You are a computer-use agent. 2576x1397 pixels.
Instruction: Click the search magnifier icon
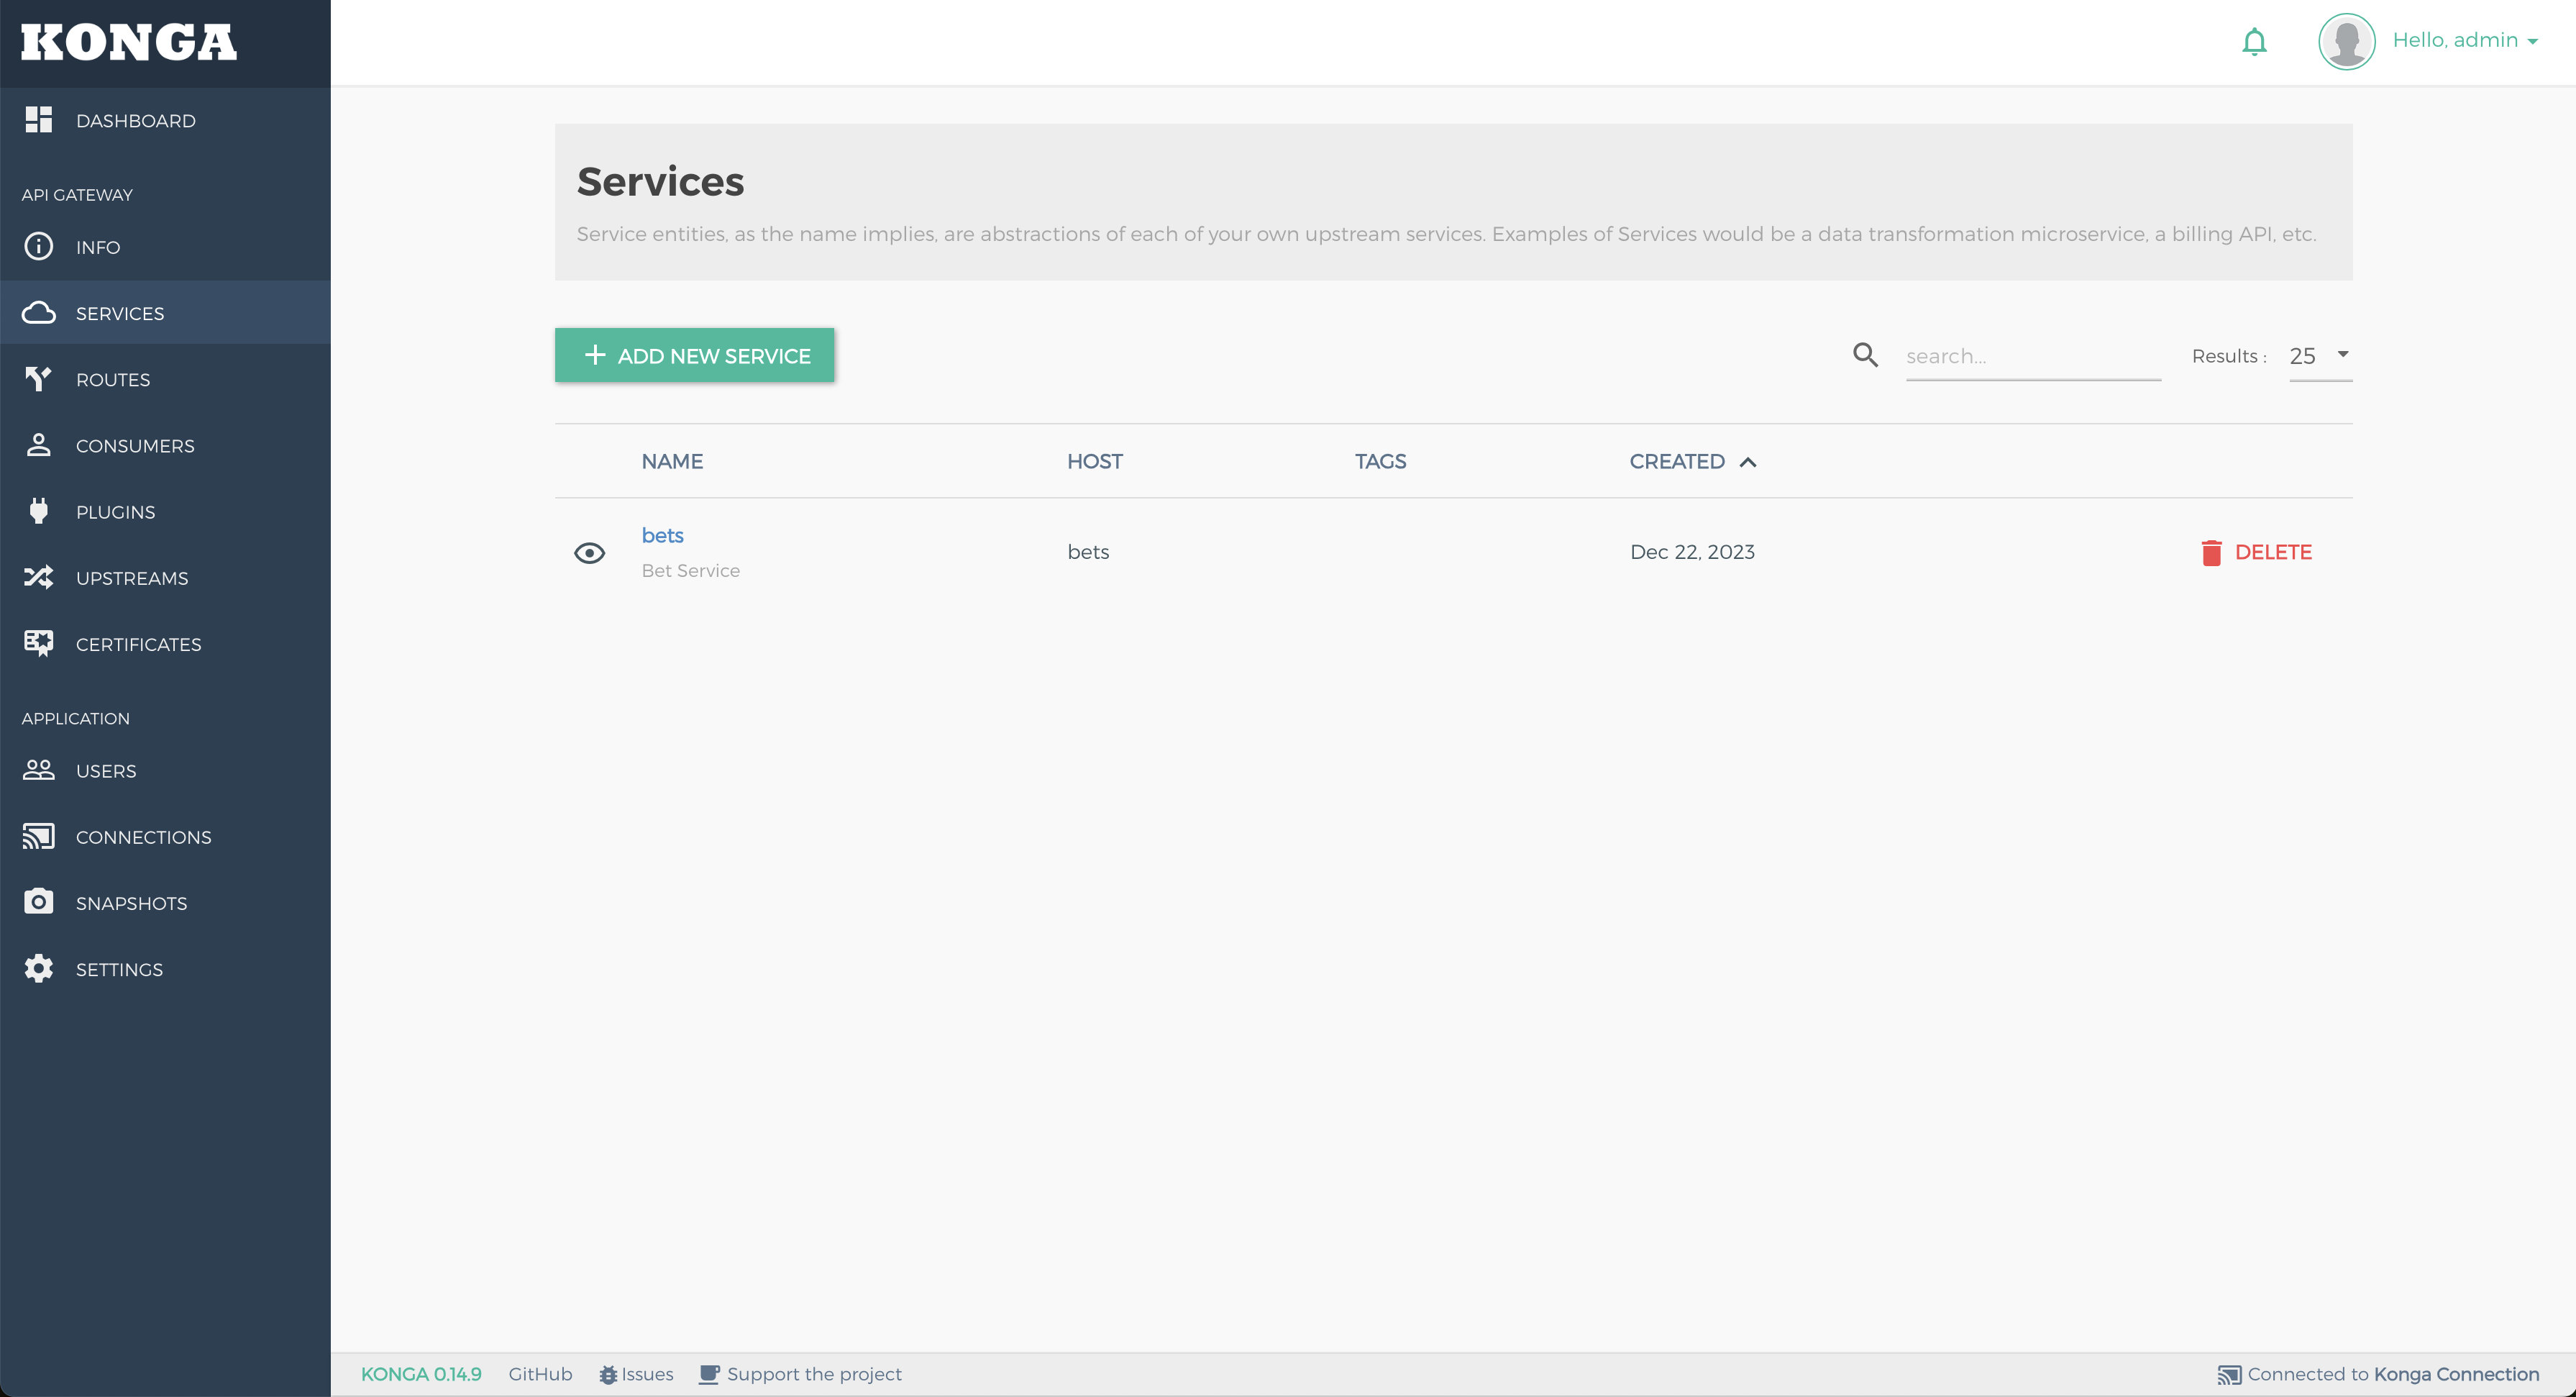pyautogui.click(x=1865, y=355)
